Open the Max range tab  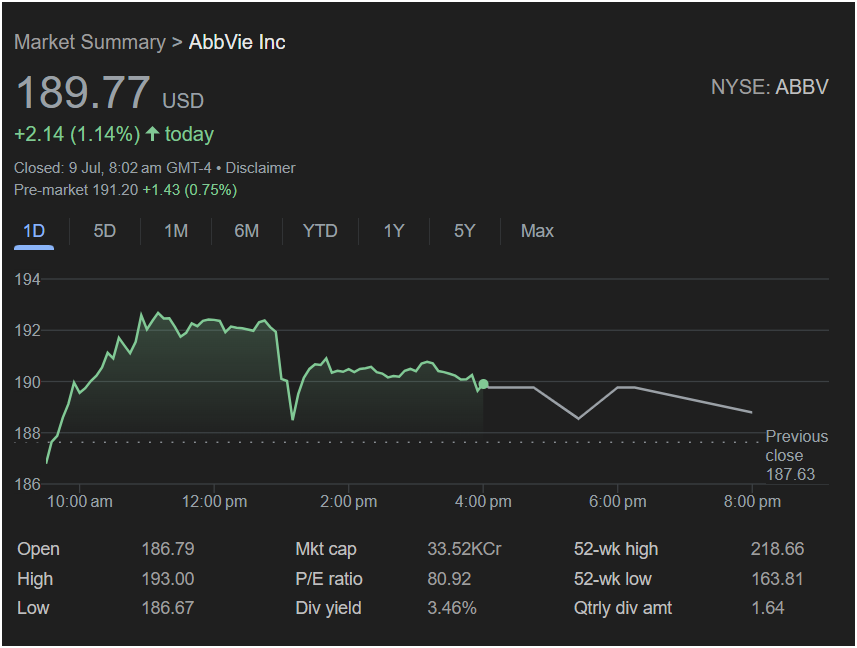pos(537,231)
